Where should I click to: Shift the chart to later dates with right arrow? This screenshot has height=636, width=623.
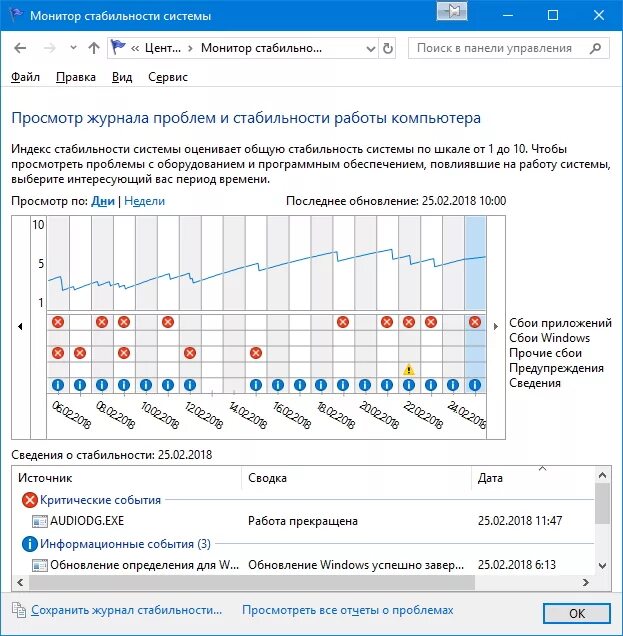click(x=496, y=326)
